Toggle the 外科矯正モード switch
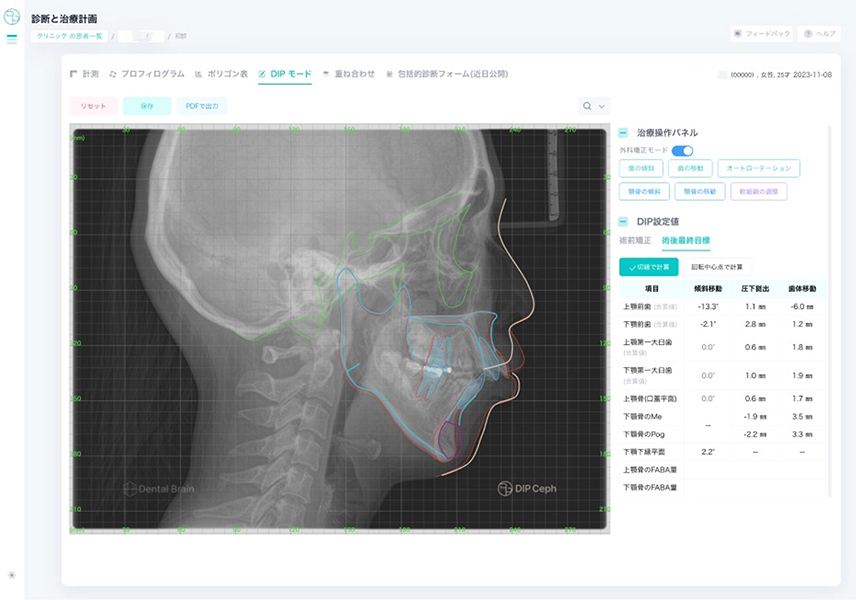856x600 pixels. [x=682, y=150]
